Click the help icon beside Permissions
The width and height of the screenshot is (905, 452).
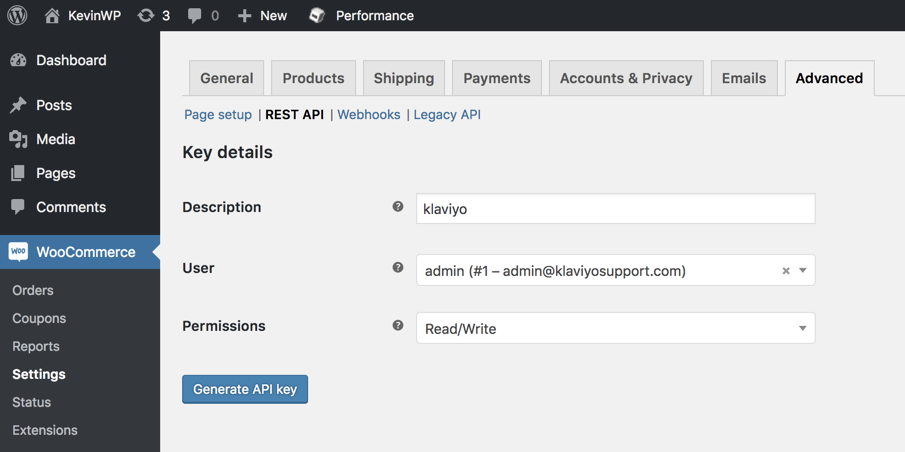[x=398, y=326]
